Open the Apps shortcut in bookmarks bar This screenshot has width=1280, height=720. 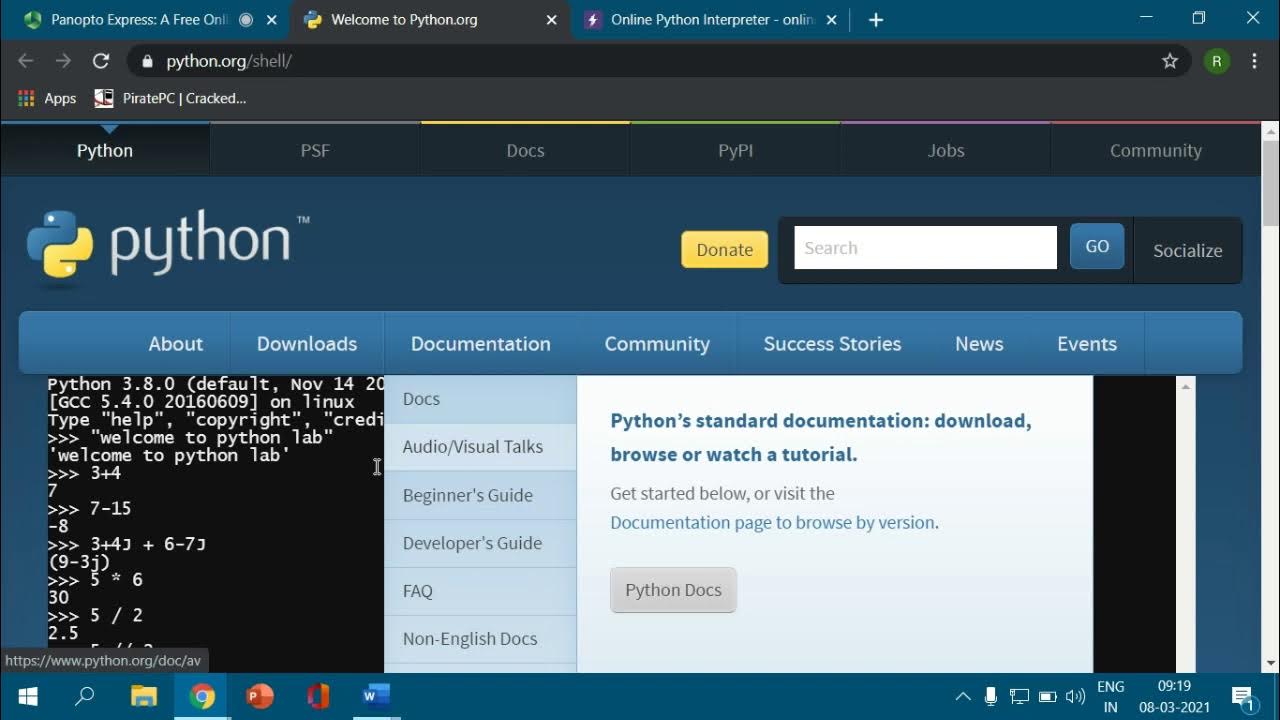(x=47, y=98)
